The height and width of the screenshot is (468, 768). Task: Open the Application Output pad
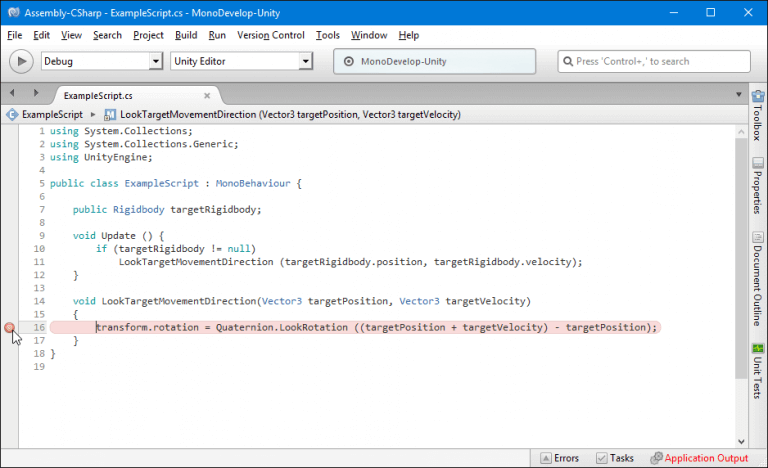click(x=698, y=458)
